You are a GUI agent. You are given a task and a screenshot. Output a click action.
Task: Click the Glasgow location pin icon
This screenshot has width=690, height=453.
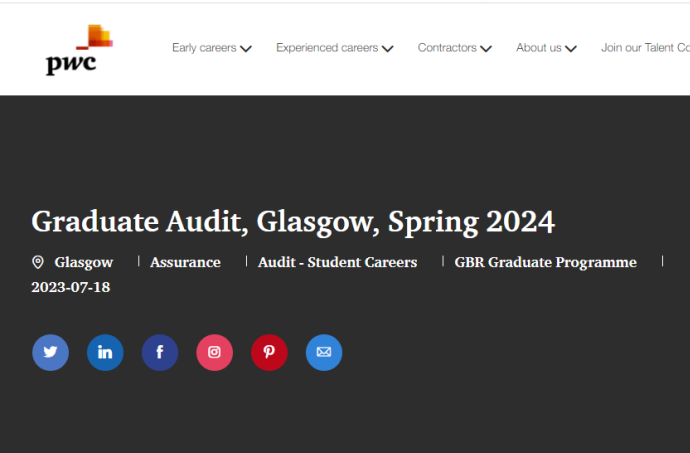[38, 262]
